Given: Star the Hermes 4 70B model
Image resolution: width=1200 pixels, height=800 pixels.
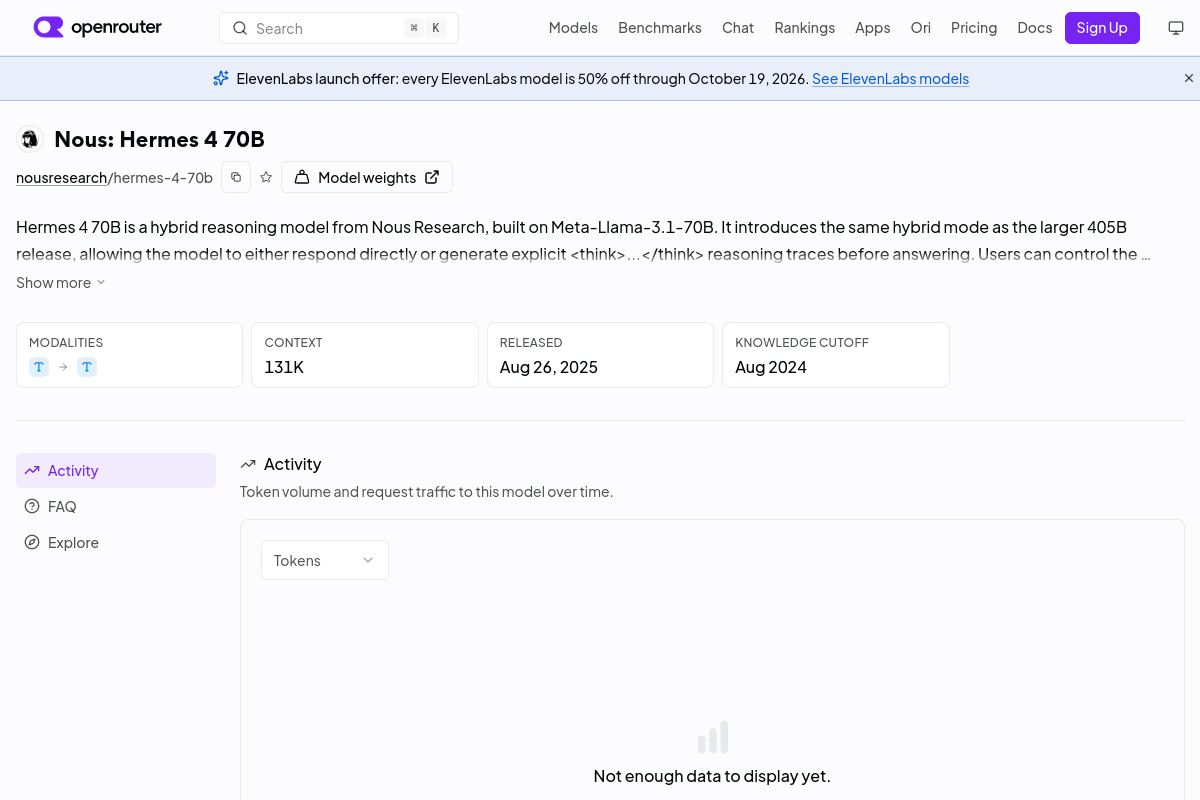Looking at the screenshot, I should (266, 177).
